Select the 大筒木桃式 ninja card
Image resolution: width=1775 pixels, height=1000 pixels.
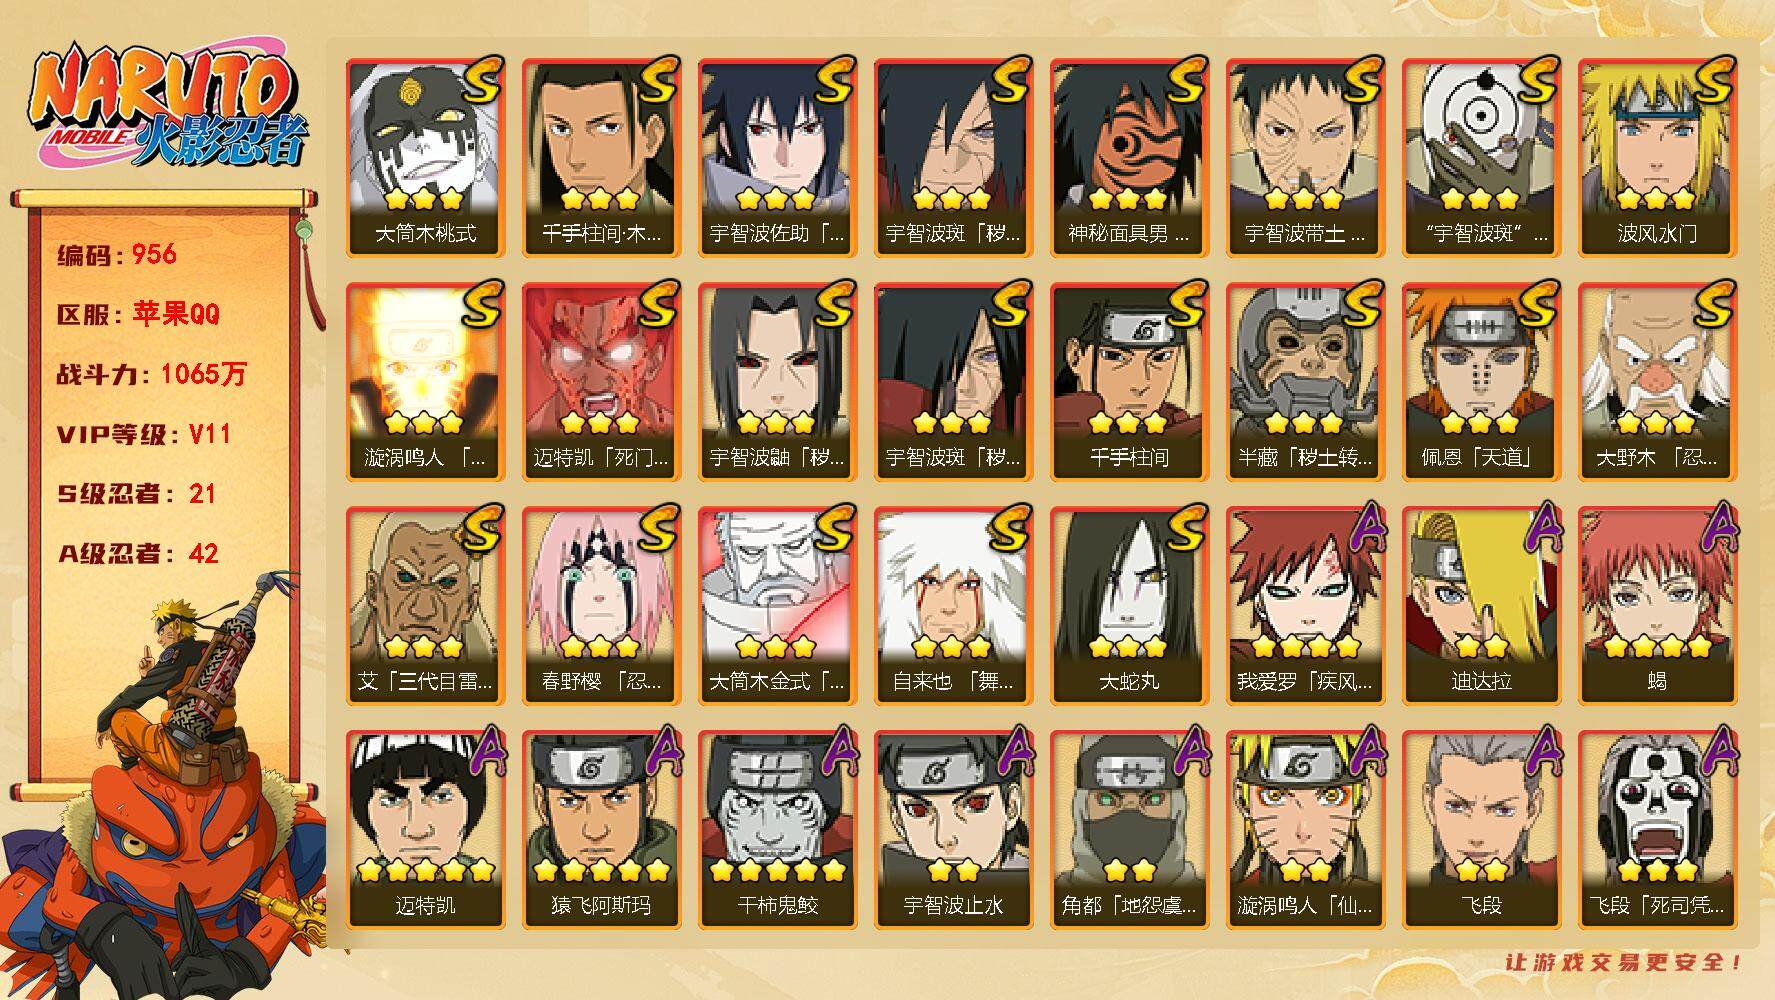point(425,157)
